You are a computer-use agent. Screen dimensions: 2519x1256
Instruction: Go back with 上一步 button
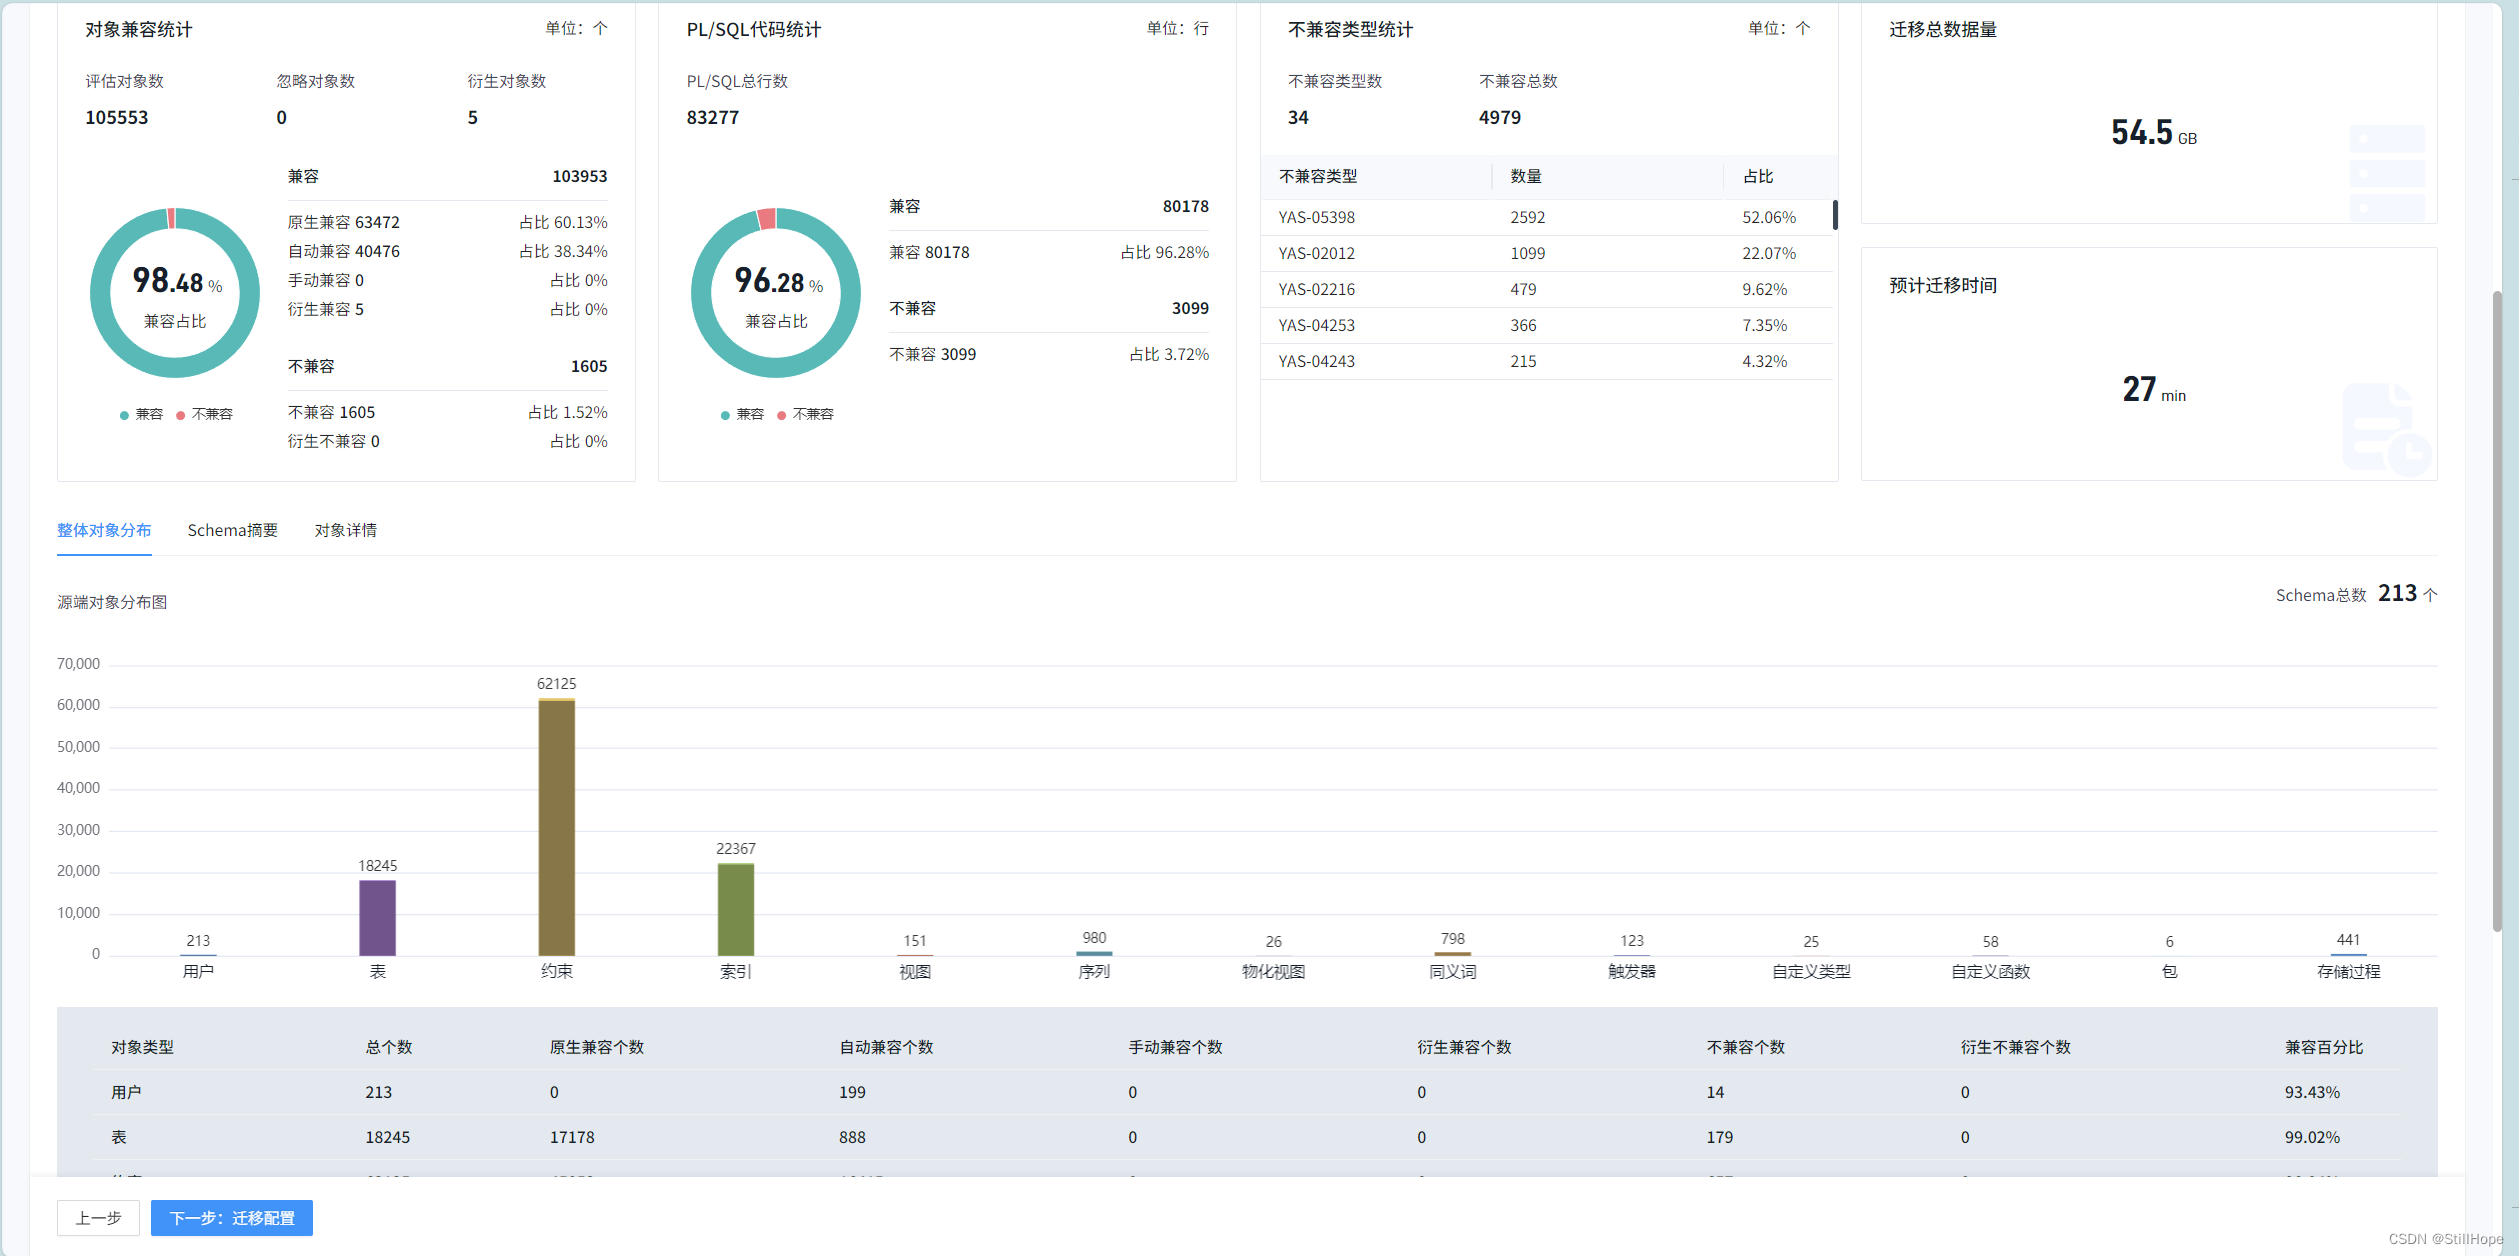pos(98,1218)
